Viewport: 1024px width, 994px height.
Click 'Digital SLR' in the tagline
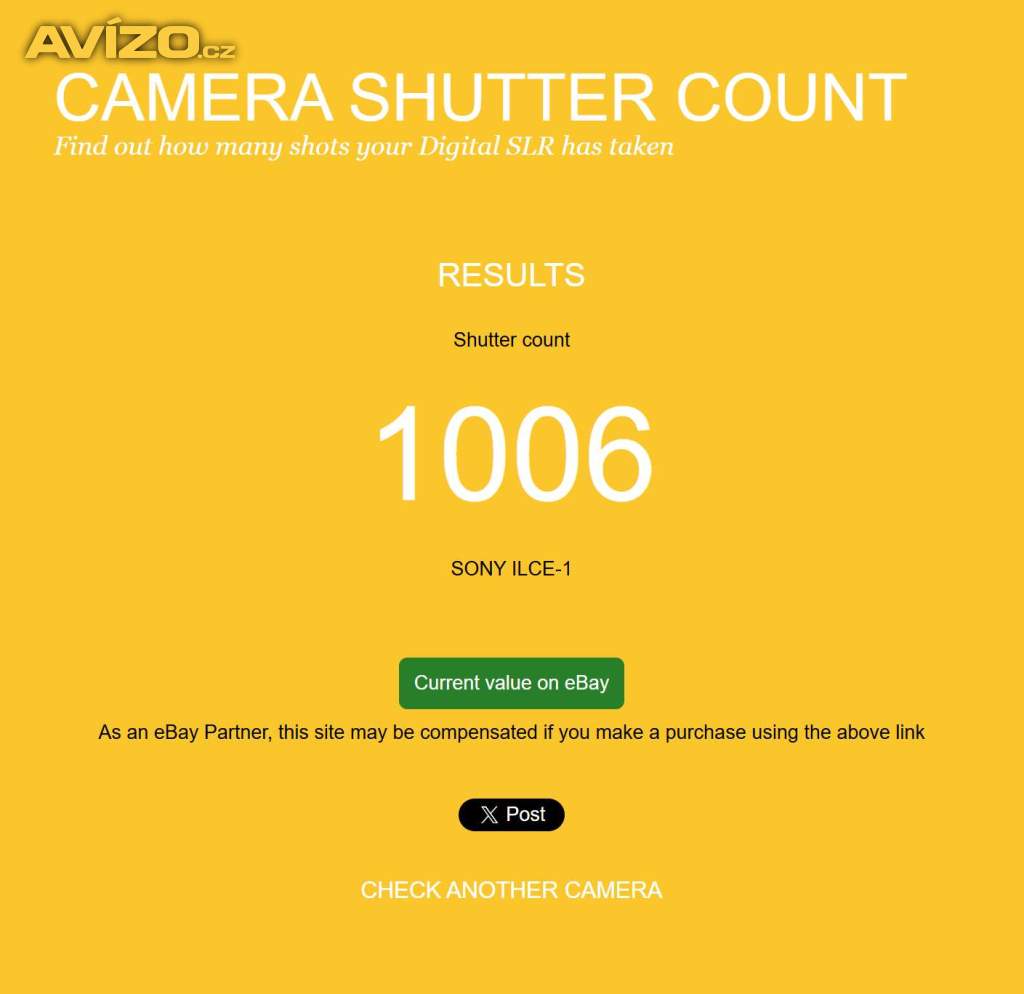point(487,146)
